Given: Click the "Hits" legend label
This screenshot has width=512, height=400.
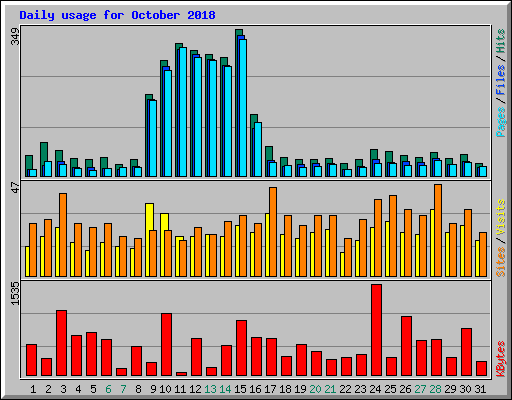Looking at the screenshot, I should click(501, 41).
